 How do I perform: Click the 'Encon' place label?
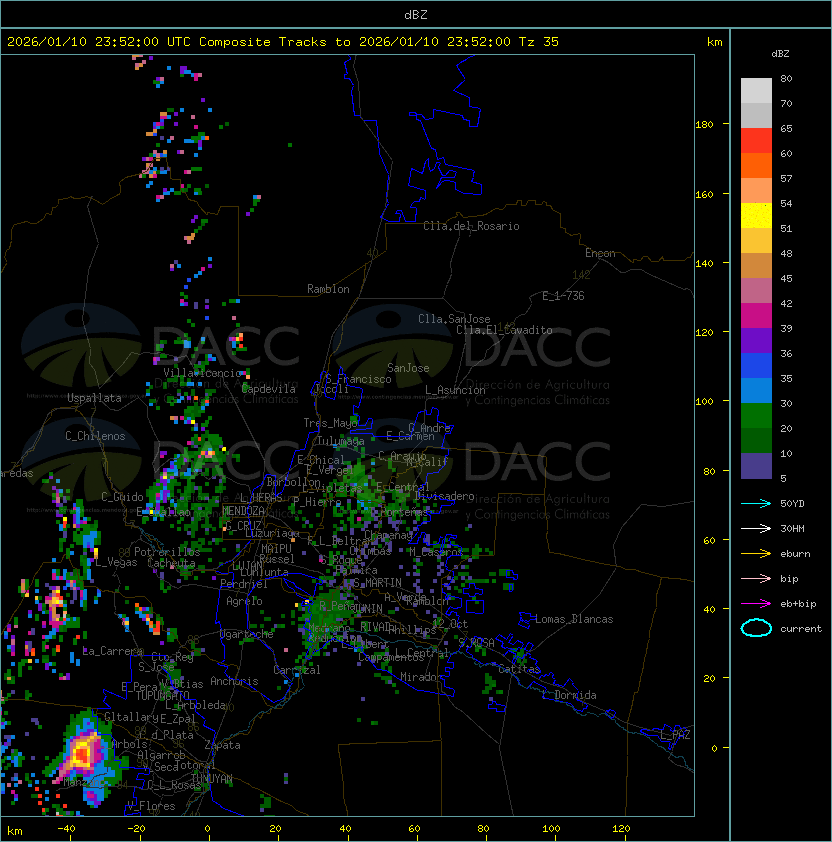tap(600, 253)
